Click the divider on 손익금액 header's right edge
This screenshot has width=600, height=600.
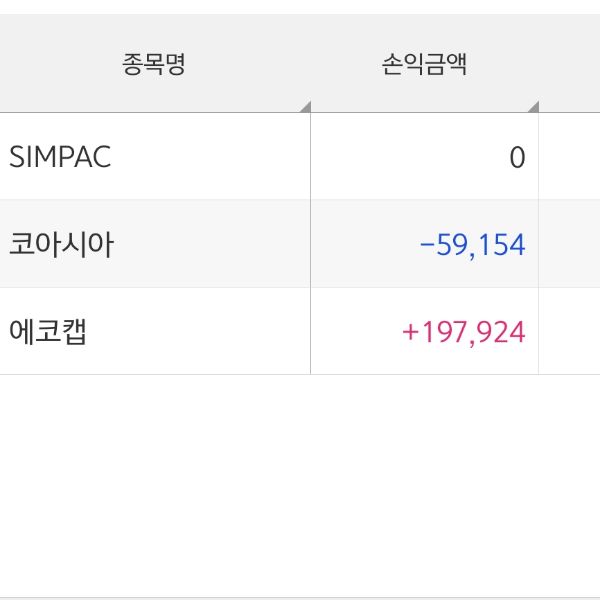(x=539, y=66)
